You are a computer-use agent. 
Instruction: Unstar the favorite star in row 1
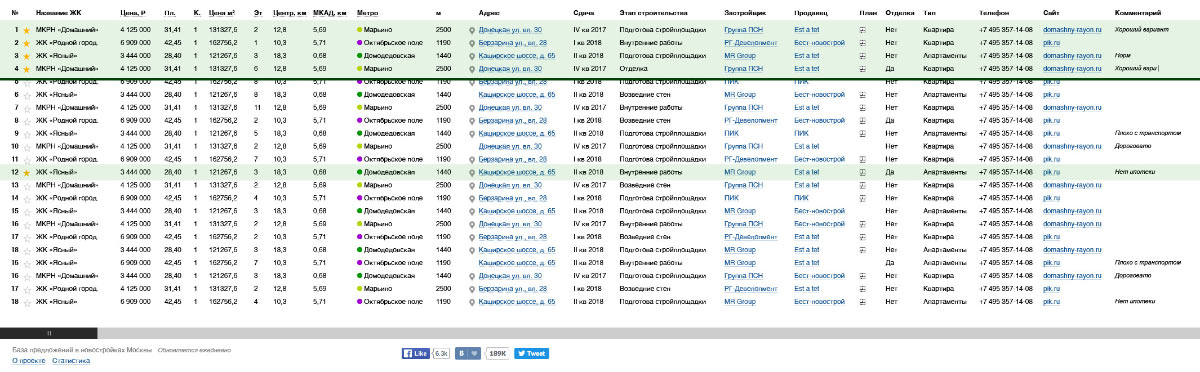click(x=27, y=31)
